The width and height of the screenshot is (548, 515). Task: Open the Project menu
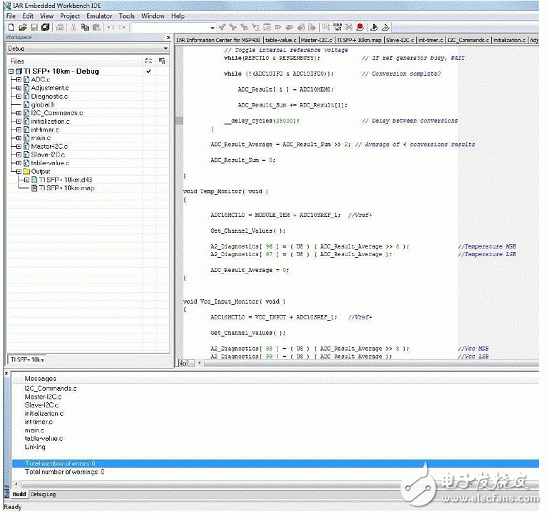70,16
